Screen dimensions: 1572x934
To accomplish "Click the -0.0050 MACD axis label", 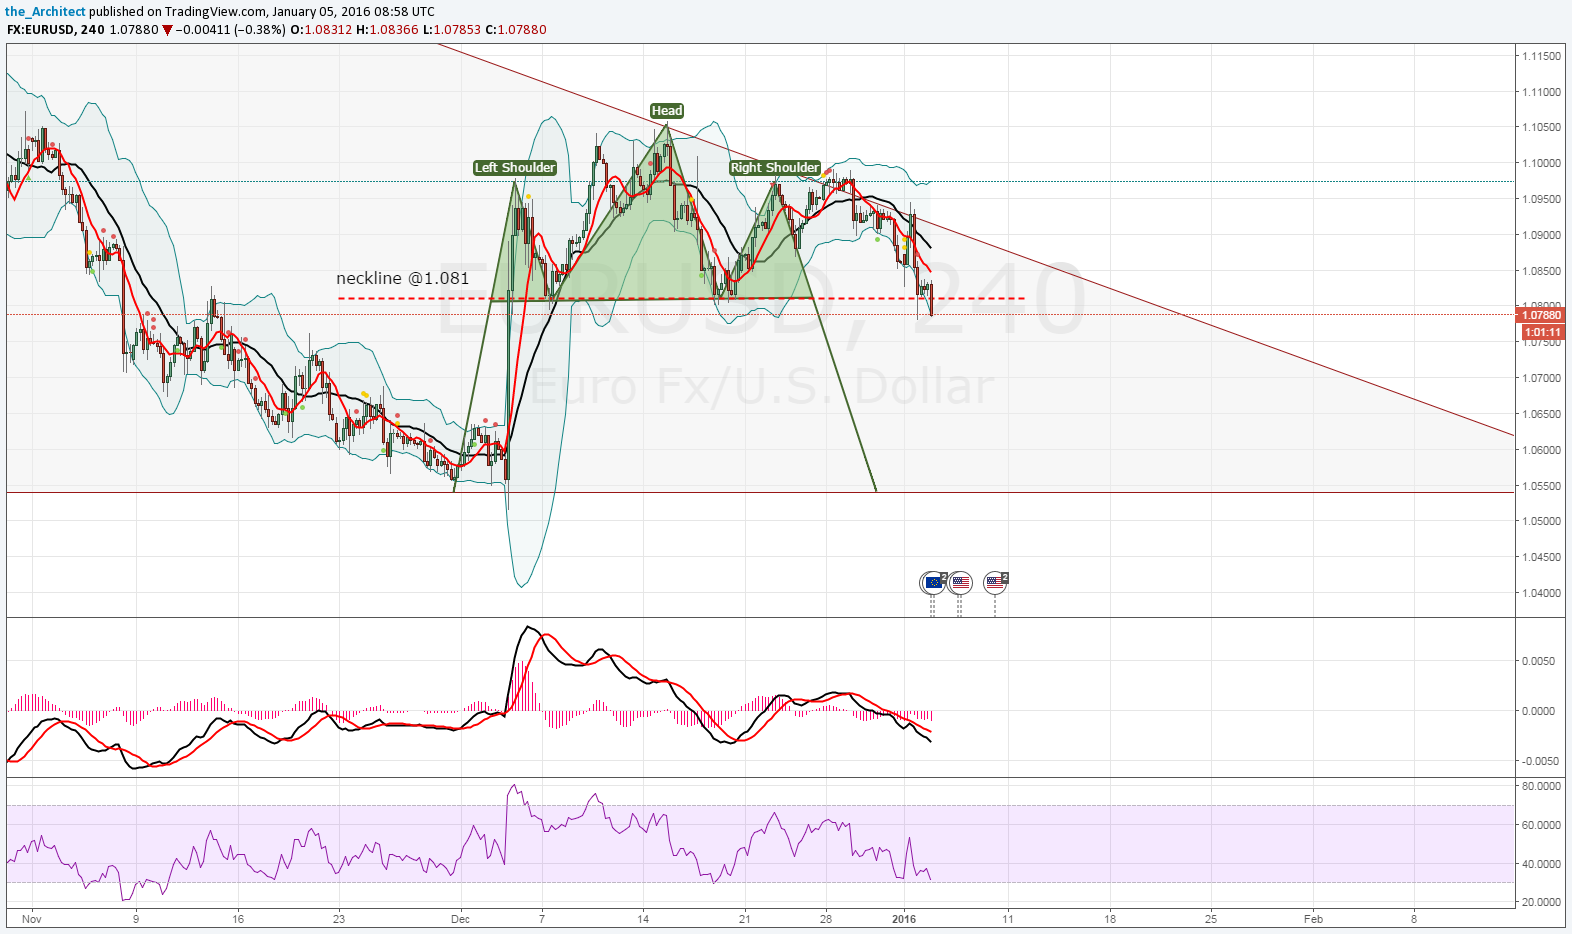I will (x=1538, y=761).
